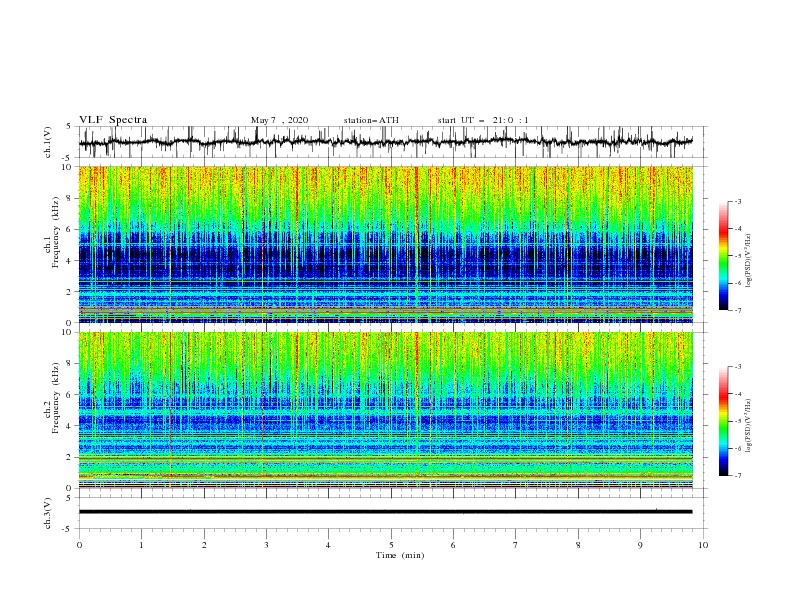Click the ch.1 spectrogram panel
Viewport: 792px width, 612px height.
tap(386, 244)
